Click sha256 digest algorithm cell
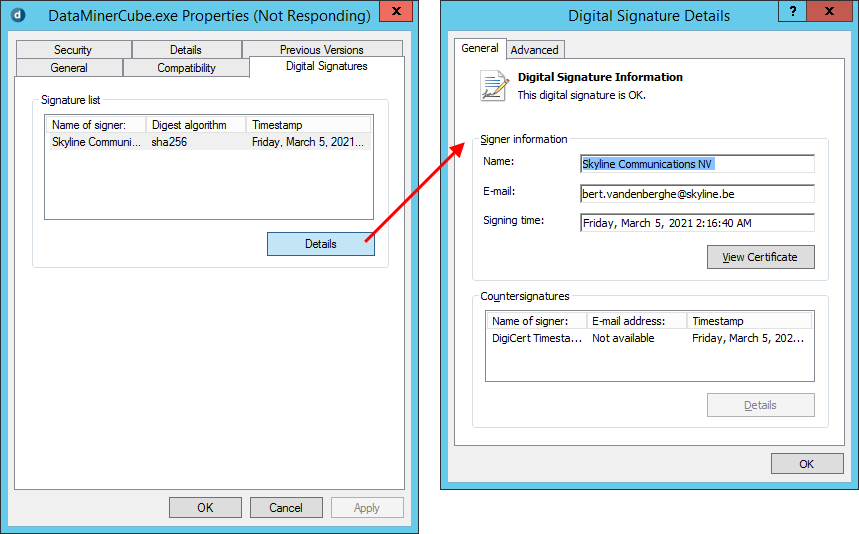This screenshot has height=534, width=859. coord(169,142)
